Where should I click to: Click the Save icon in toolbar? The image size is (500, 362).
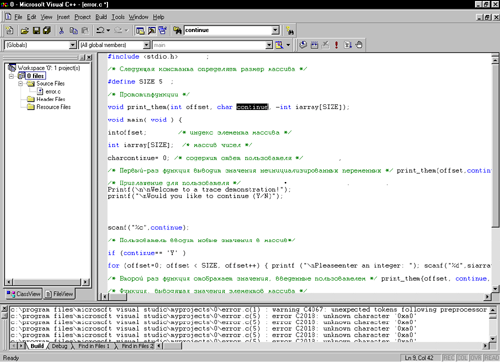click(x=36, y=30)
